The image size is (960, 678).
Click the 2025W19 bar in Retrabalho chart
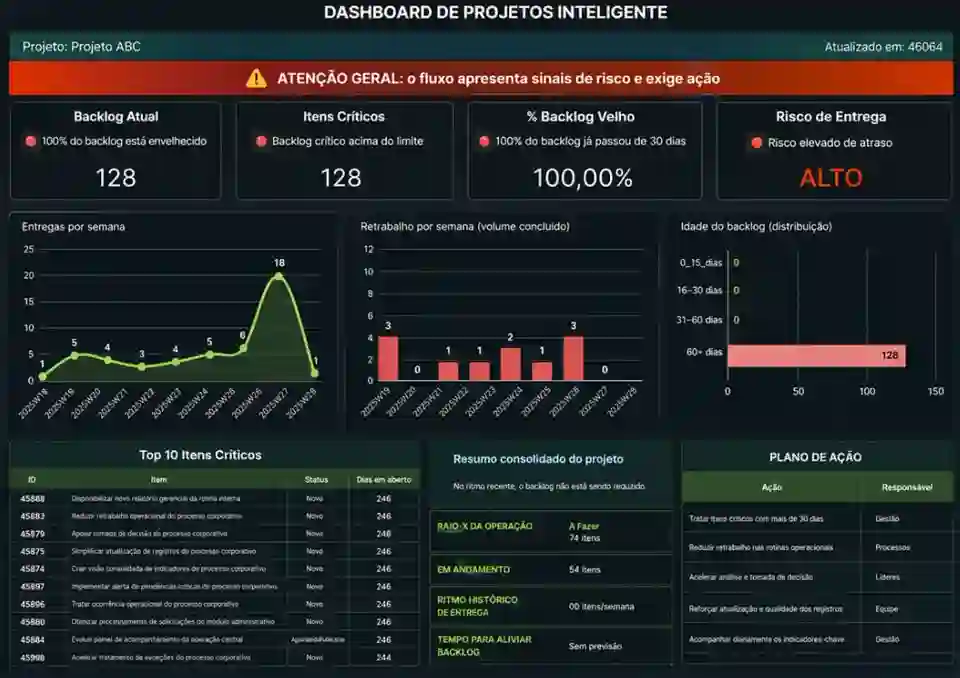(x=388, y=358)
